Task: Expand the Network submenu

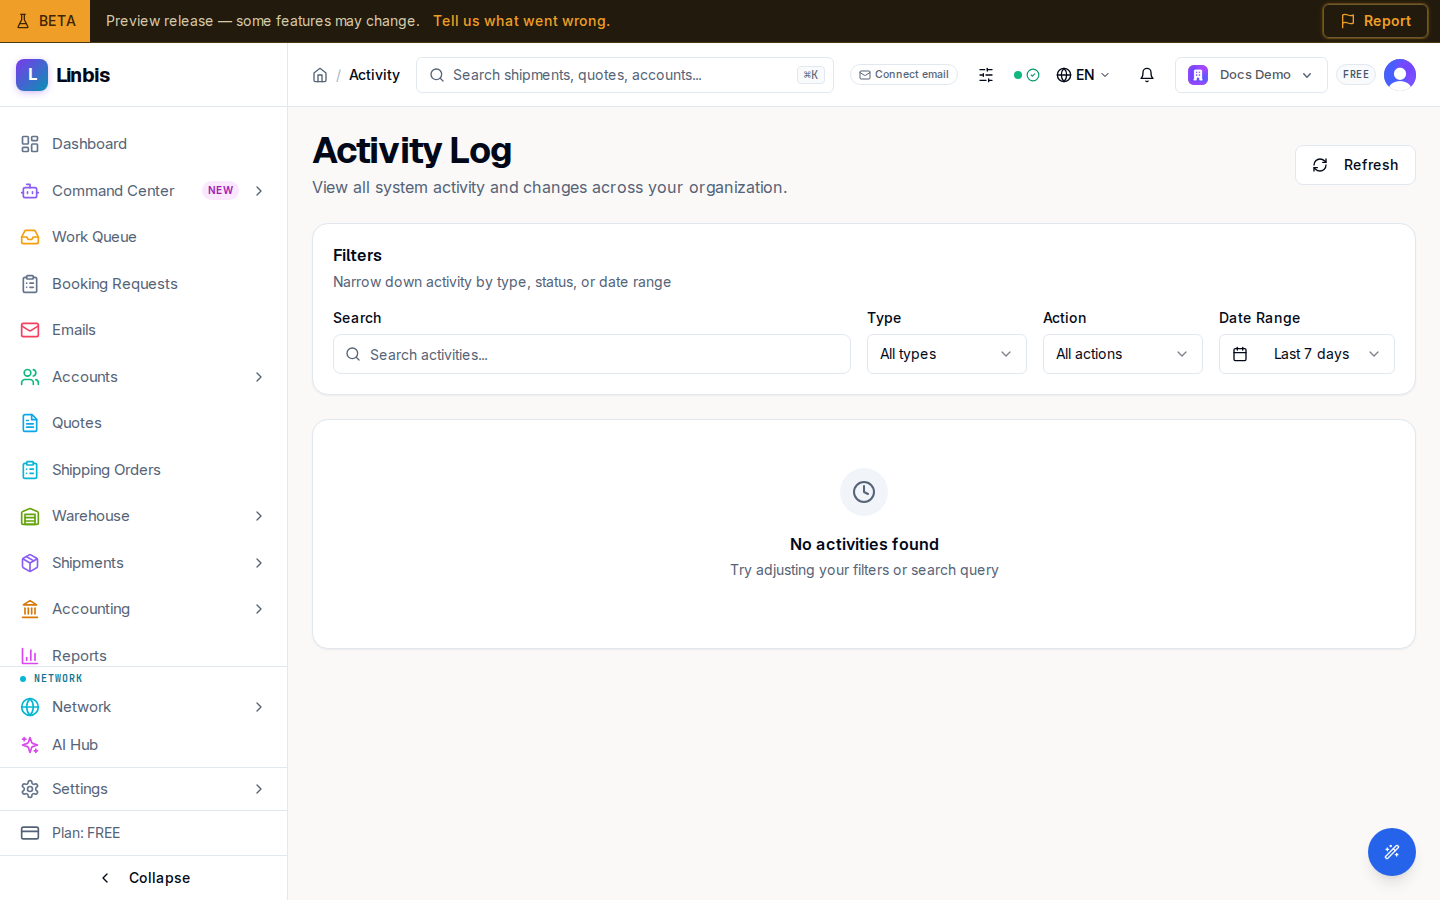Action: (259, 707)
